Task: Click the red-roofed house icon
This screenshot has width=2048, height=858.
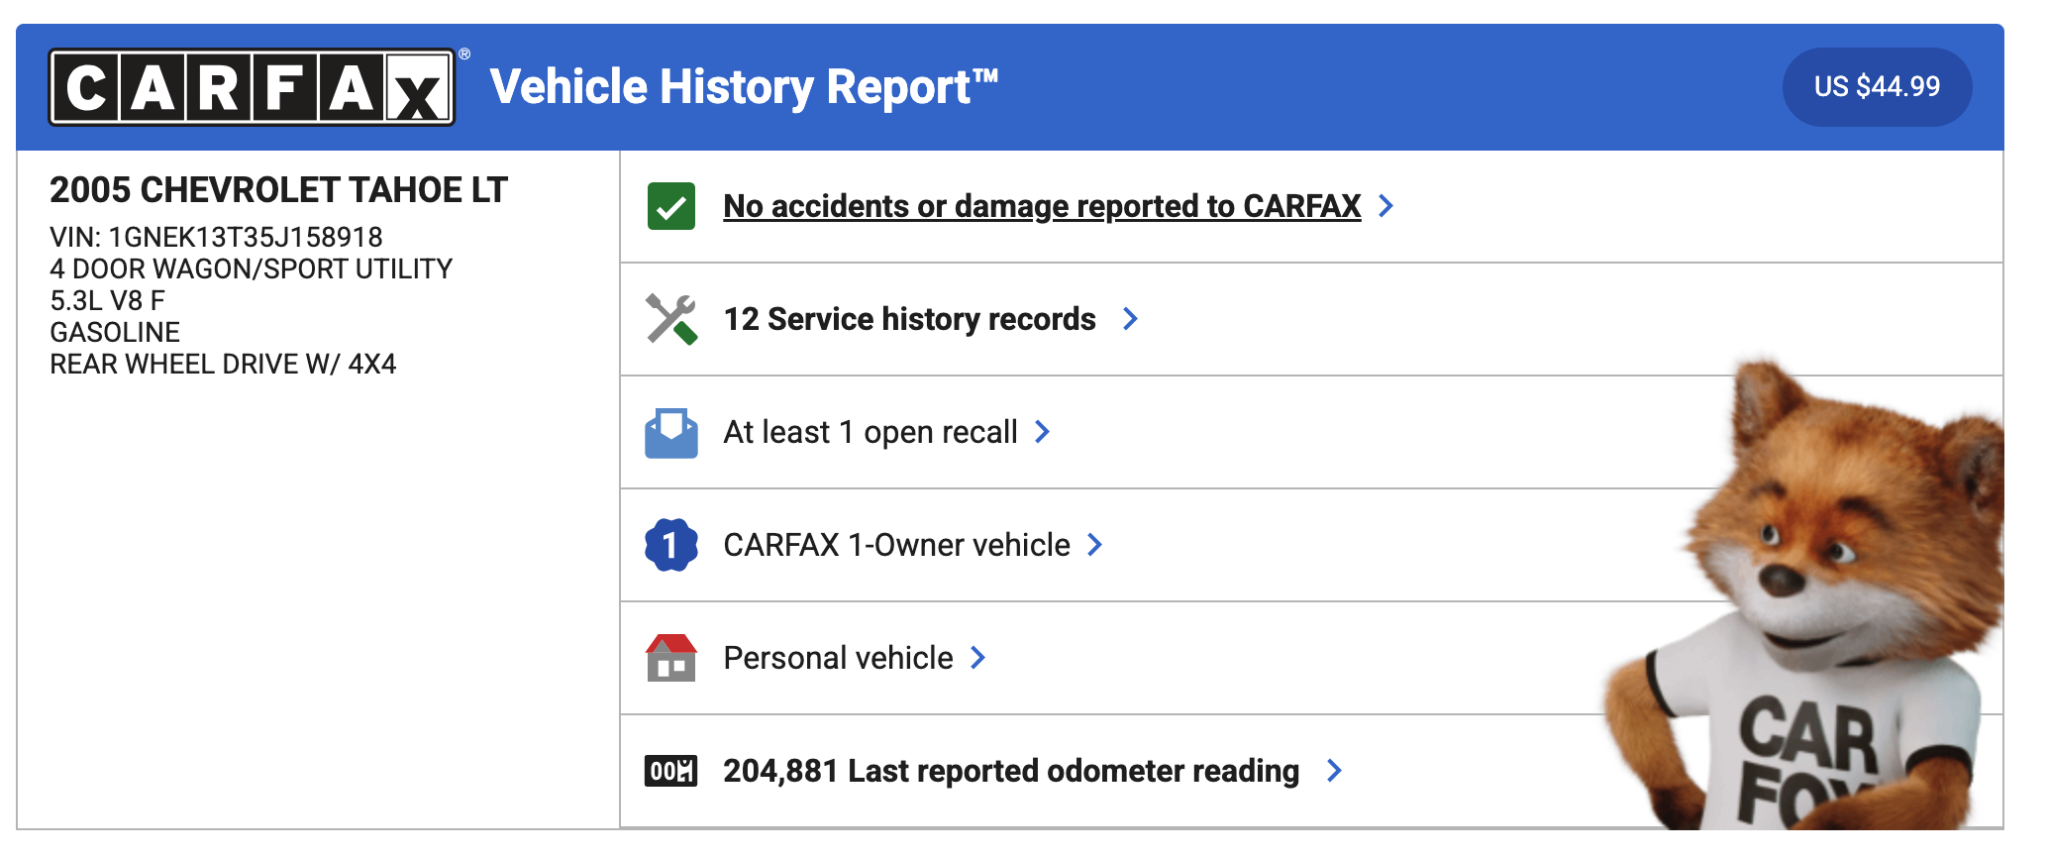Action: point(671,658)
